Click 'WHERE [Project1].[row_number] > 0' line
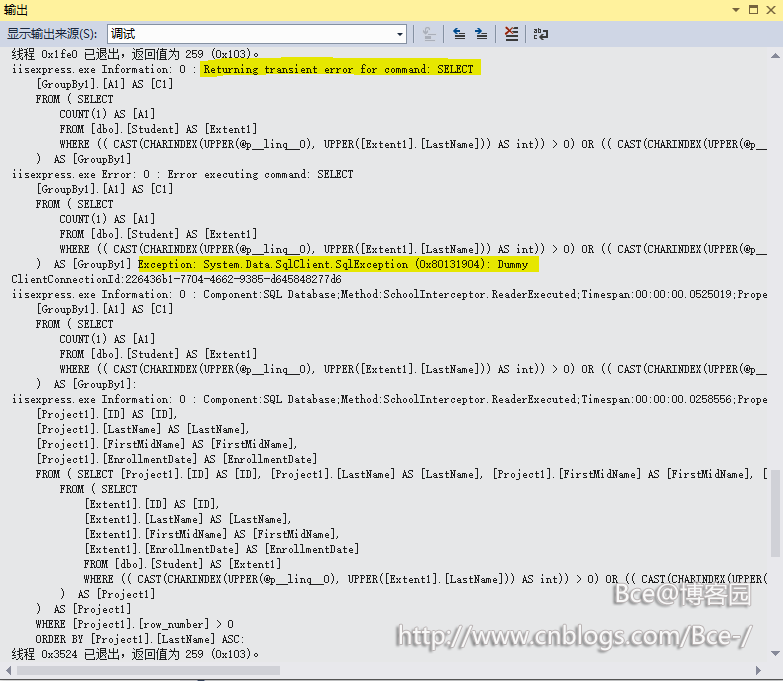 tap(134, 624)
